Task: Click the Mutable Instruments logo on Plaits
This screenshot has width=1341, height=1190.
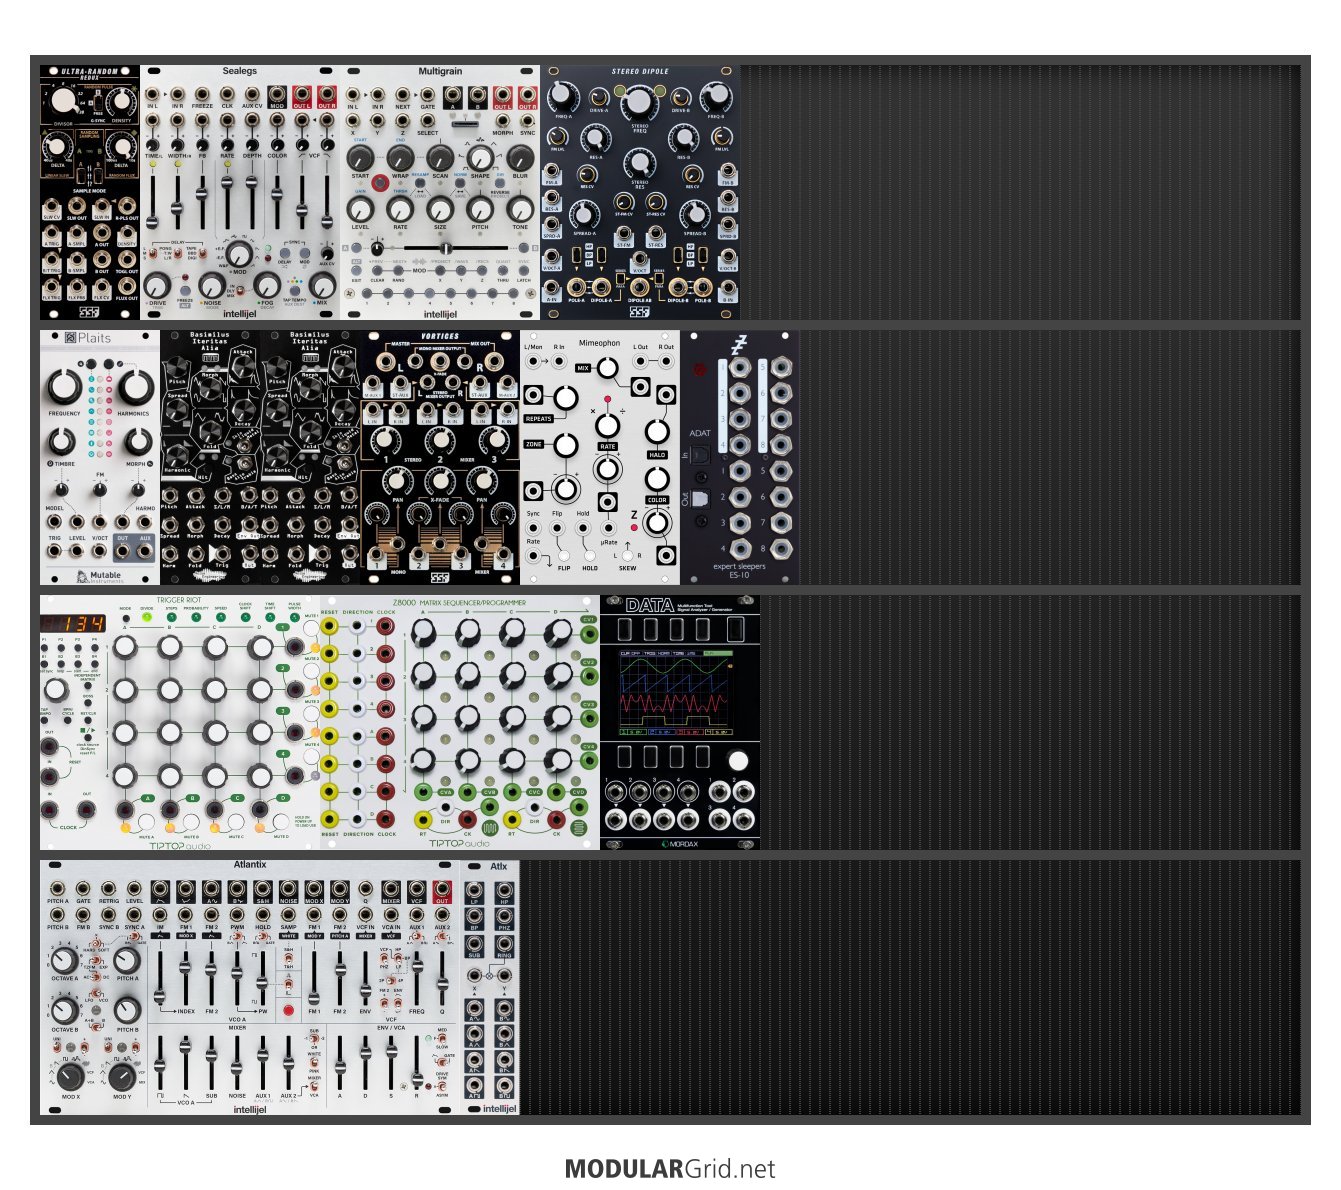Action: pyautogui.click(x=99, y=575)
